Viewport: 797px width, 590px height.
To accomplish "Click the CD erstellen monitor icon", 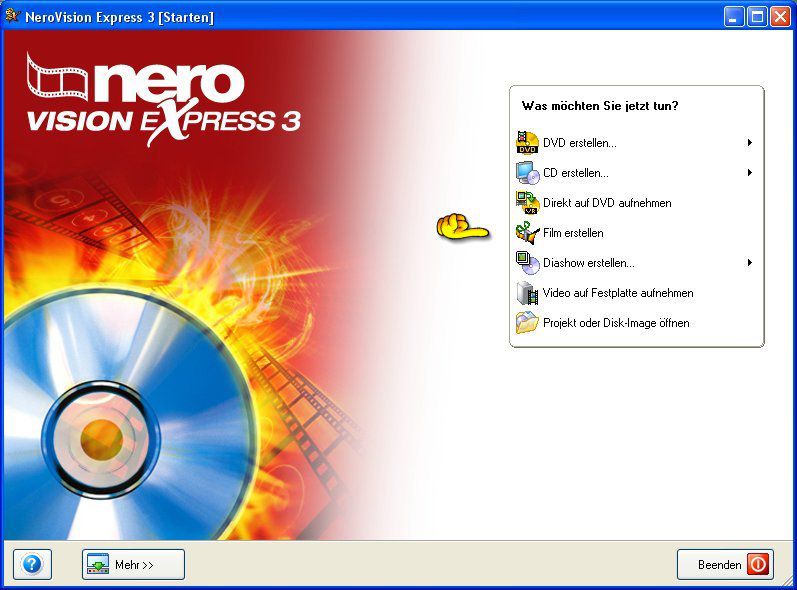I will [x=527, y=173].
